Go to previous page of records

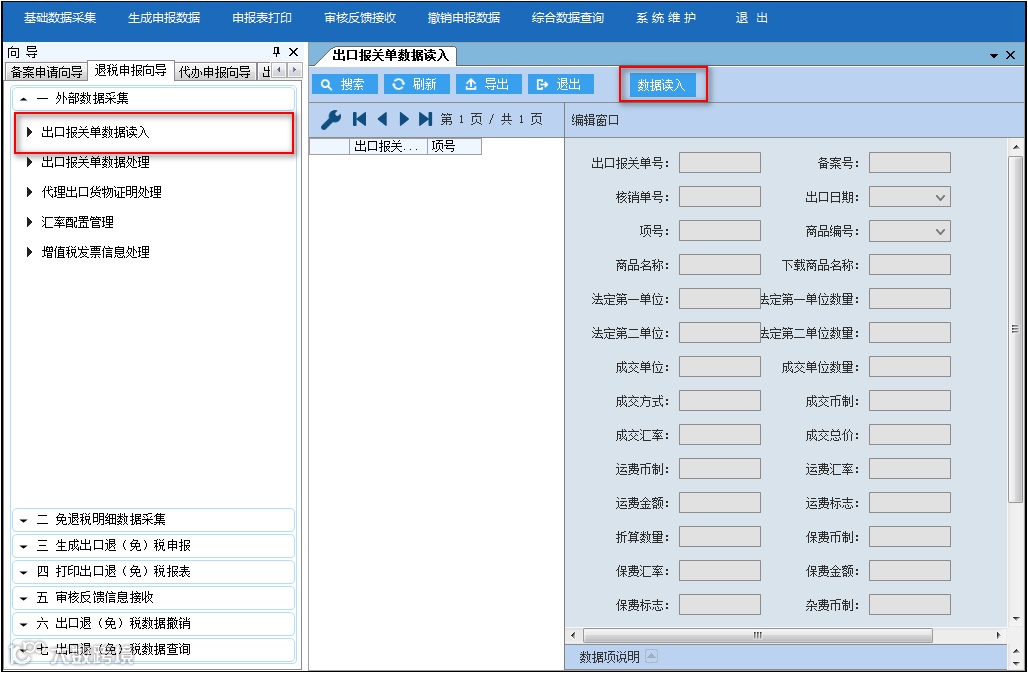pos(382,119)
